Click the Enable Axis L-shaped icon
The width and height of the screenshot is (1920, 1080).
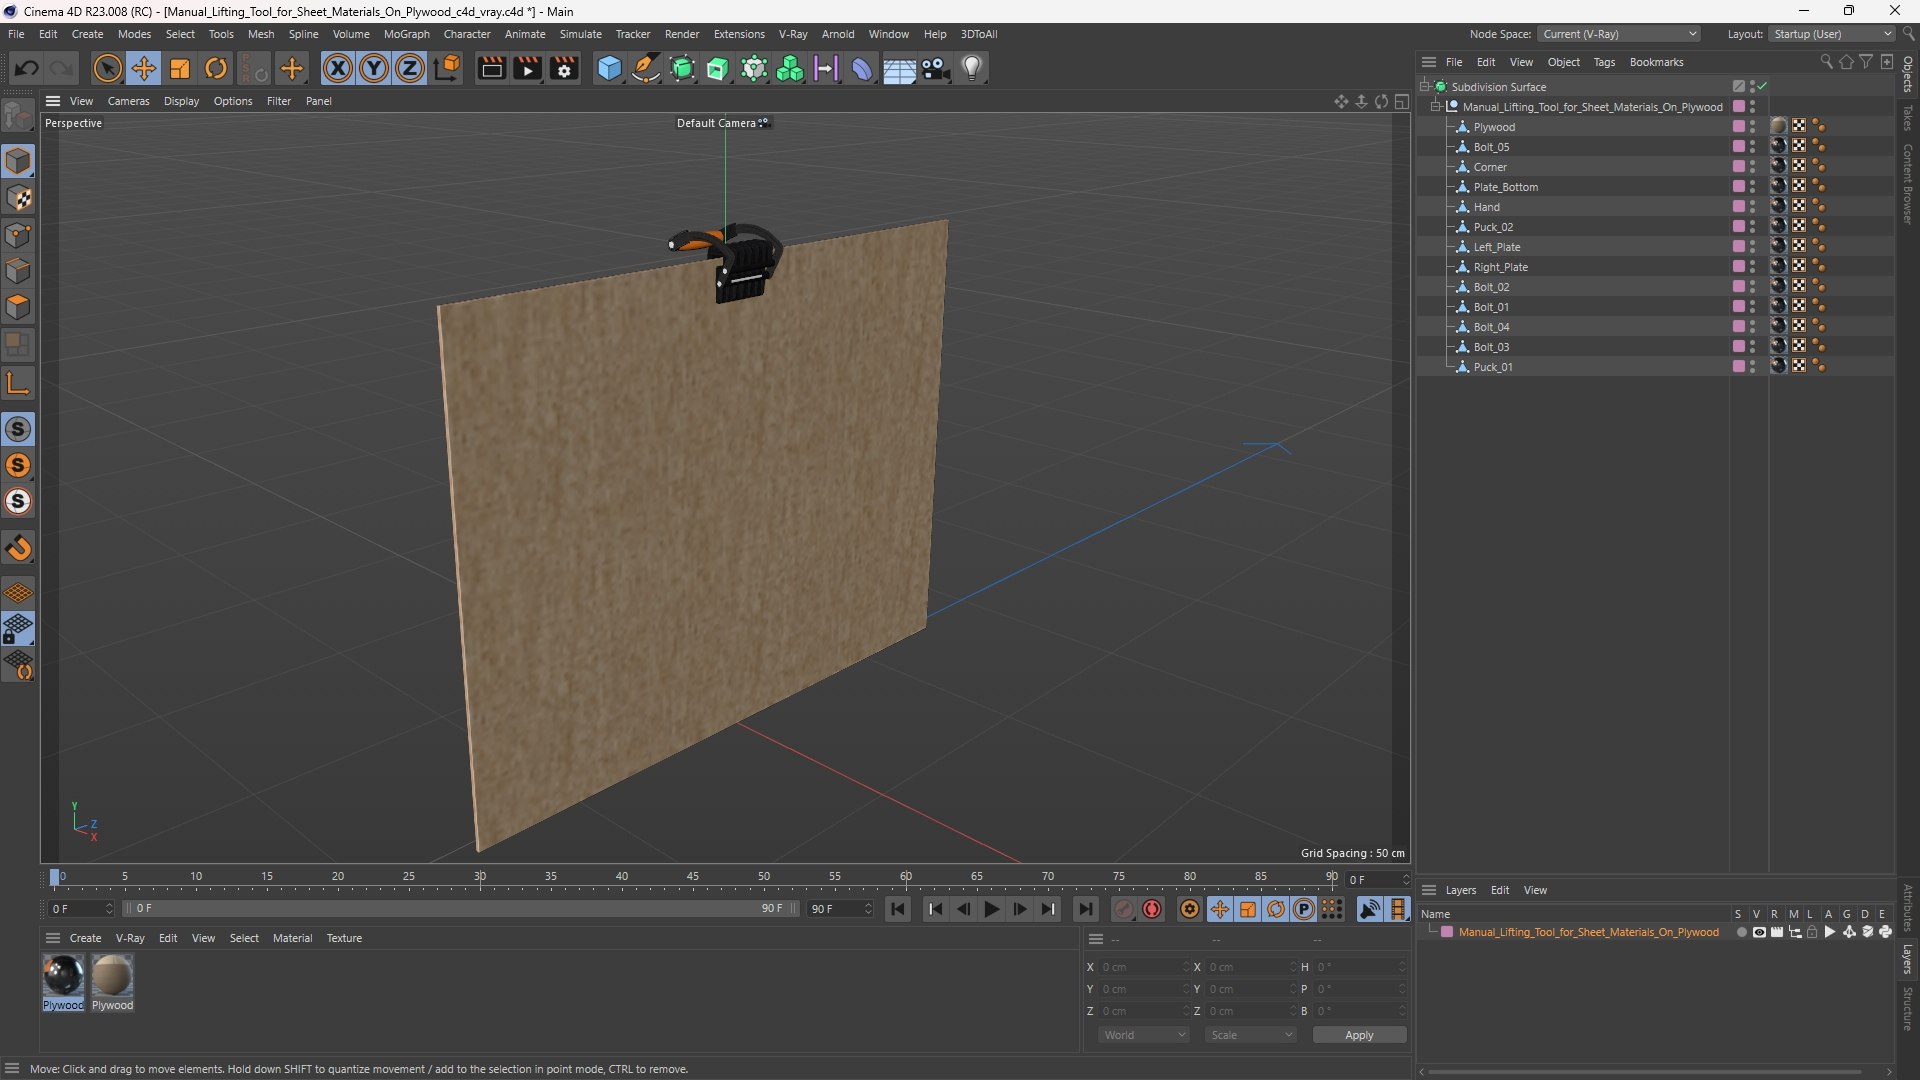(x=18, y=382)
